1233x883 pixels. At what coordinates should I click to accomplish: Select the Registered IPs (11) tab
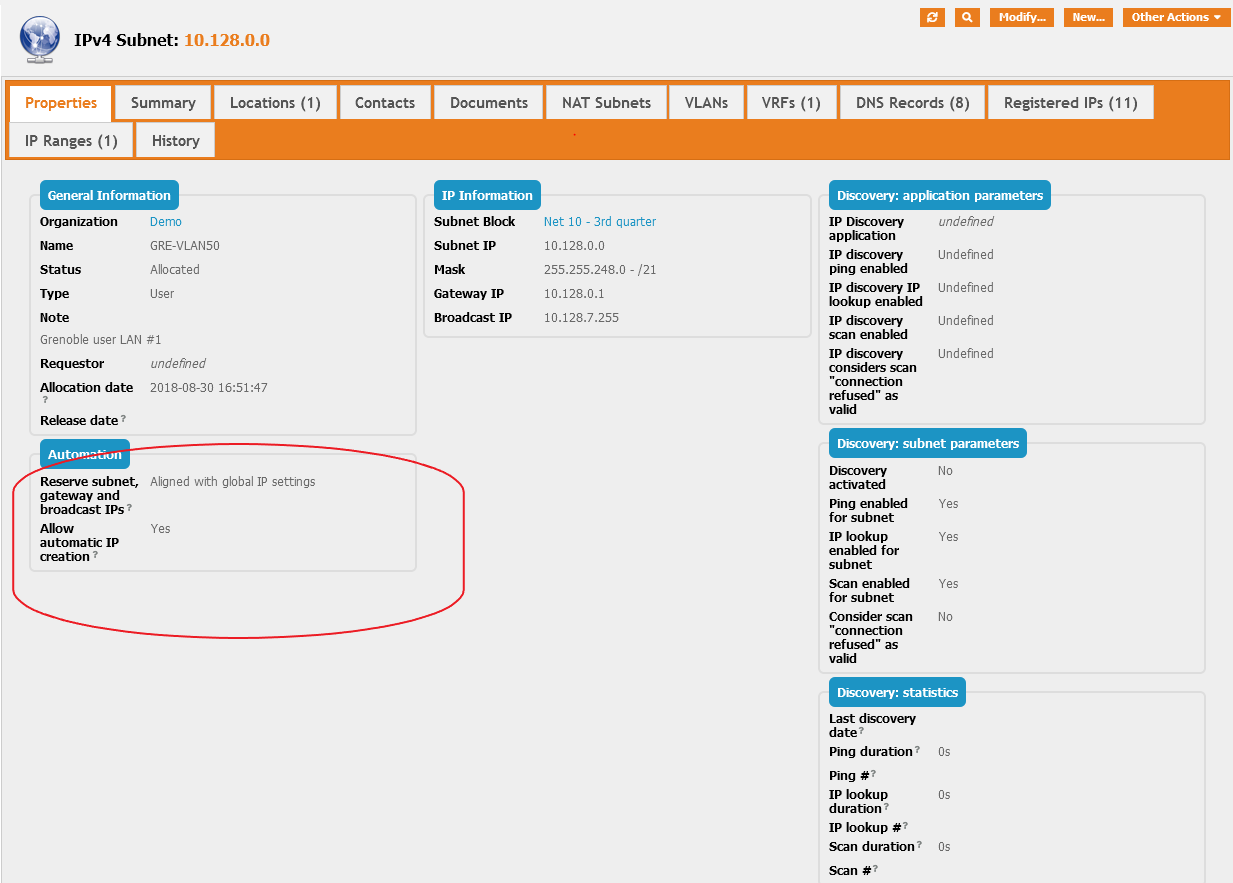pos(1070,103)
